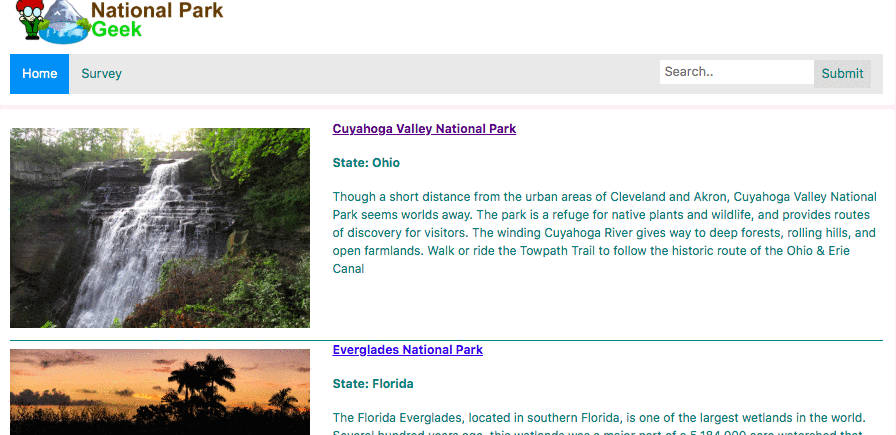Image resolution: width=896 pixels, height=435 pixels.
Task: Click the Cuyahoga Valley description paragraph
Action: (605, 233)
